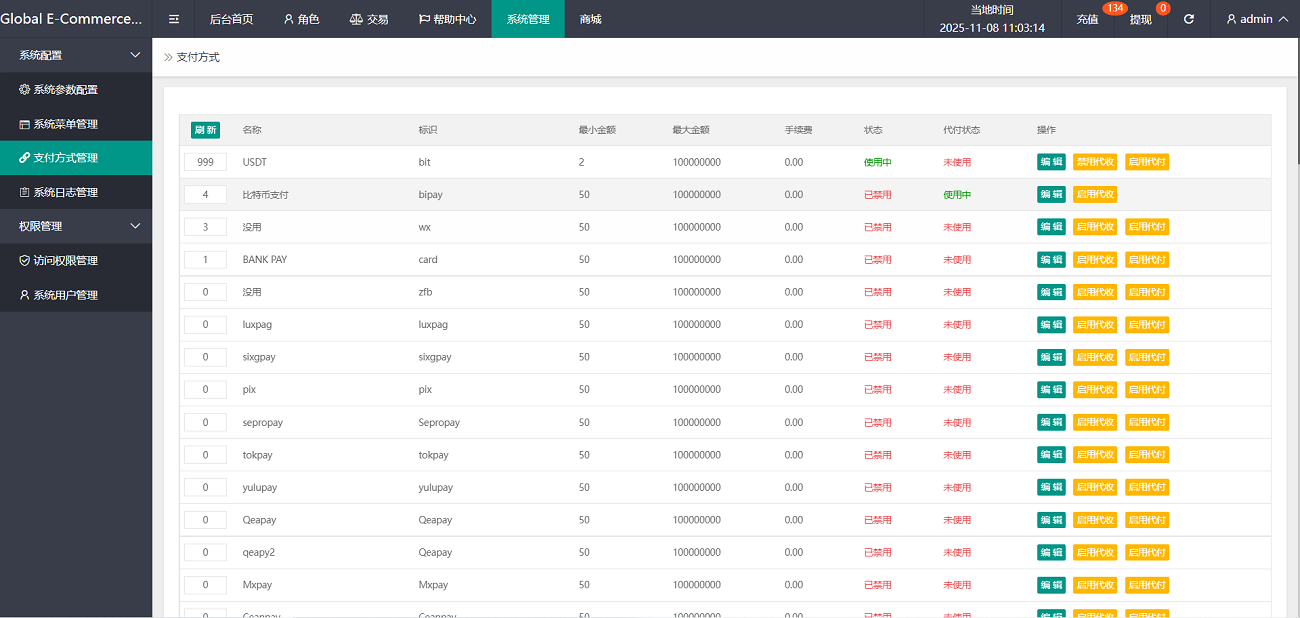
Task: Open 系统参数配置 gear icon item
Action: [x=66, y=90]
